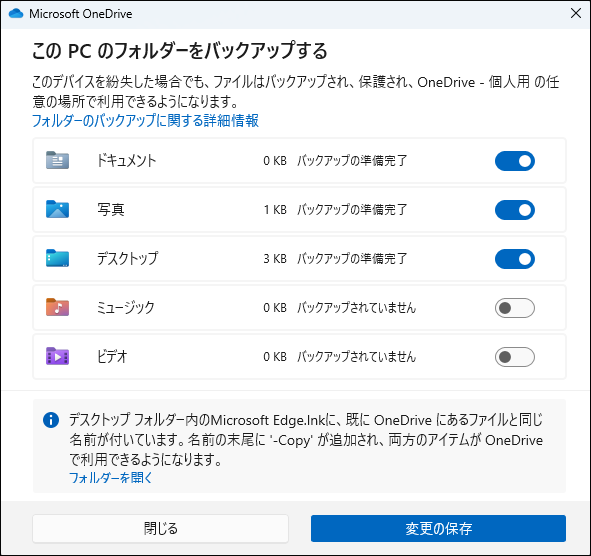Disable the デスクトップ backup toggle

coord(514,259)
